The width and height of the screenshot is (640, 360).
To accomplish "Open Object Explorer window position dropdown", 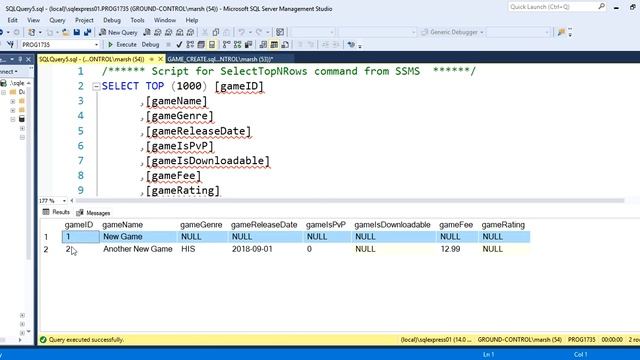I will coord(12,60).
